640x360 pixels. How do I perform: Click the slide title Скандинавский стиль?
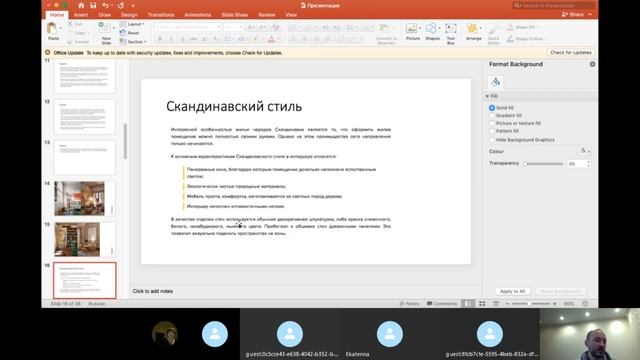pyautogui.click(x=234, y=107)
